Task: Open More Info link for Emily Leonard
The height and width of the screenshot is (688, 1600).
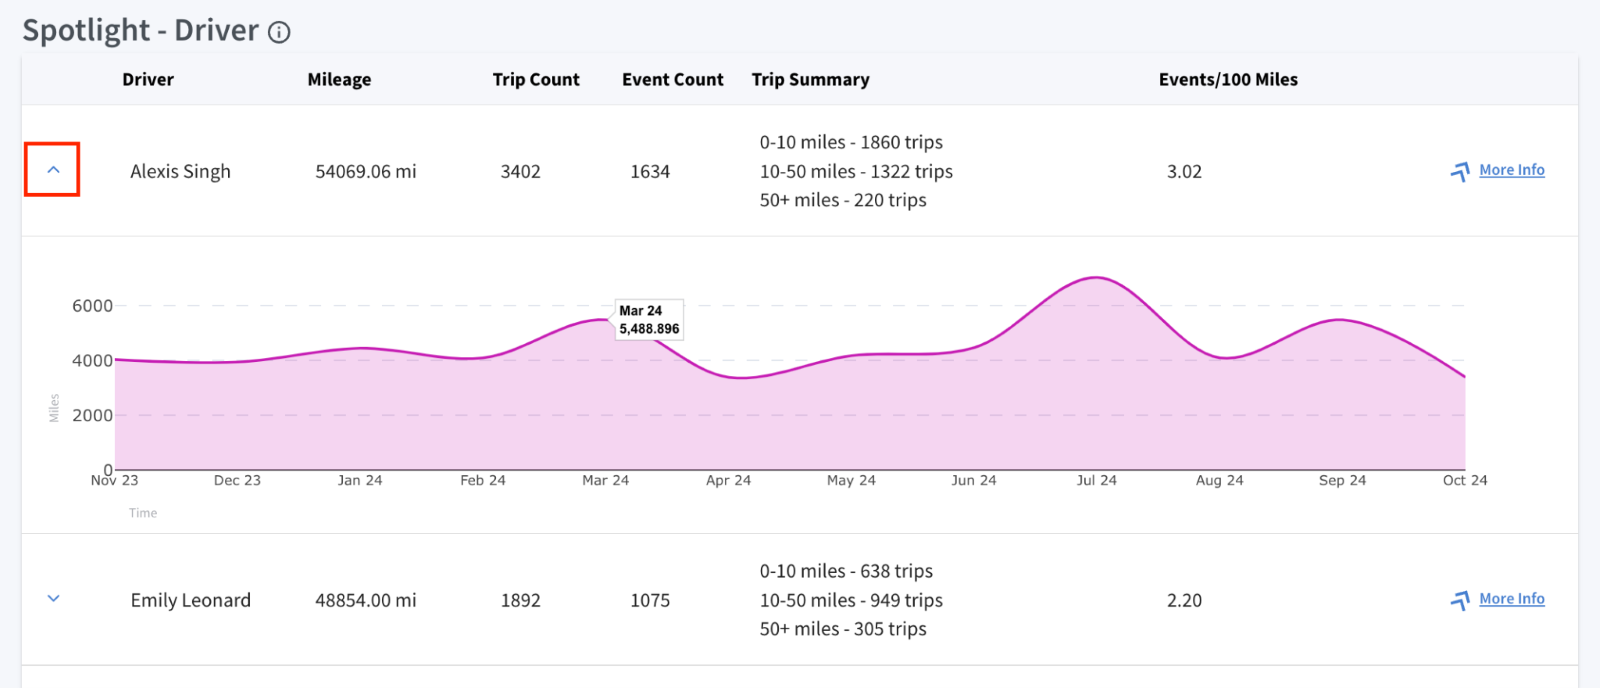Action: pyautogui.click(x=1511, y=599)
